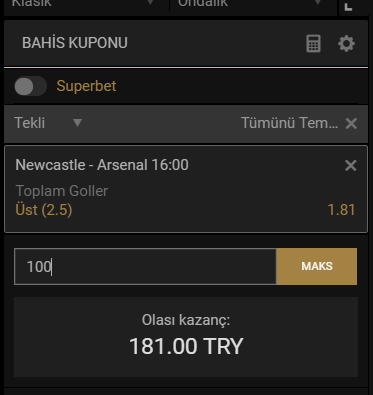This screenshot has height=395, width=373.
Task: Click the corner icon beside Ondalık dropdown
Action: coord(348,7)
